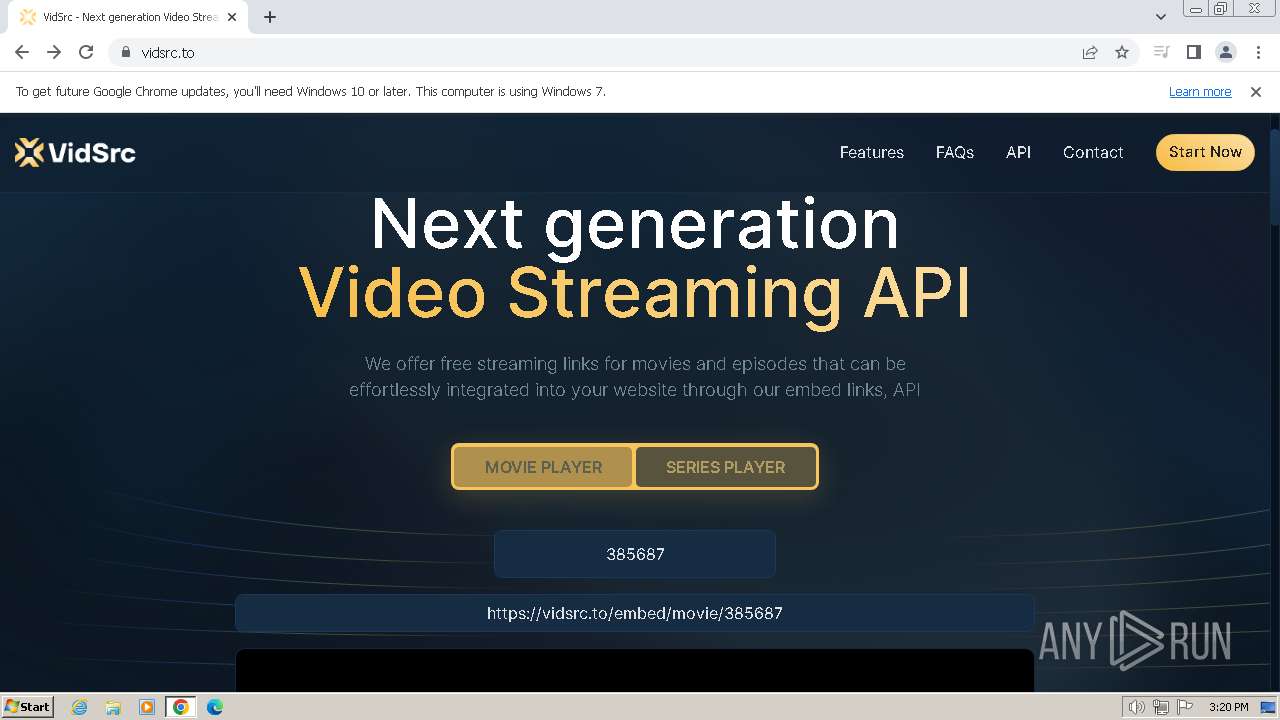Image resolution: width=1280 pixels, height=720 pixels.
Task: Open the media control icon in toolbar
Action: click(x=1161, y=52)
